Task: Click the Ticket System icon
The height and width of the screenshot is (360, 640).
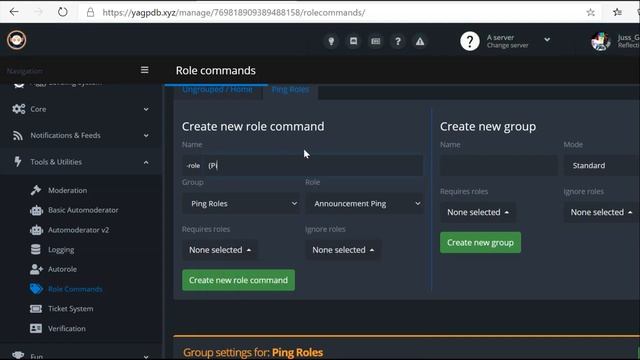Action: point(36,309)
